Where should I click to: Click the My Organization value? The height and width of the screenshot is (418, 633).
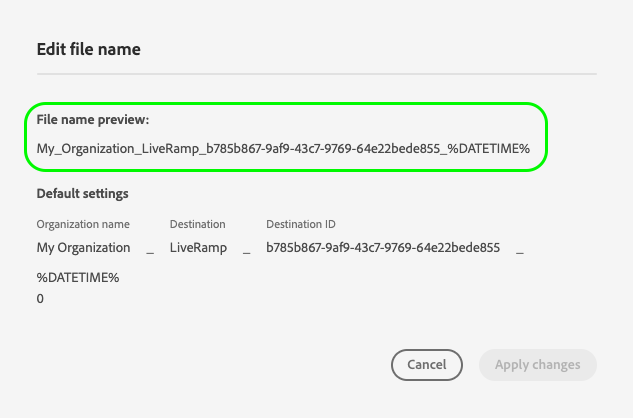click(83, 247)
